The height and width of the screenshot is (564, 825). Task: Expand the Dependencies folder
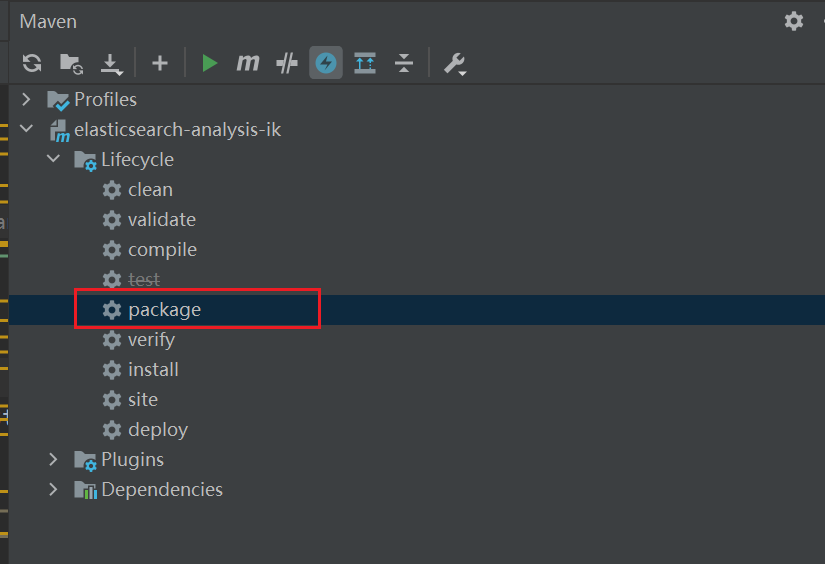(x=53, y=489)
